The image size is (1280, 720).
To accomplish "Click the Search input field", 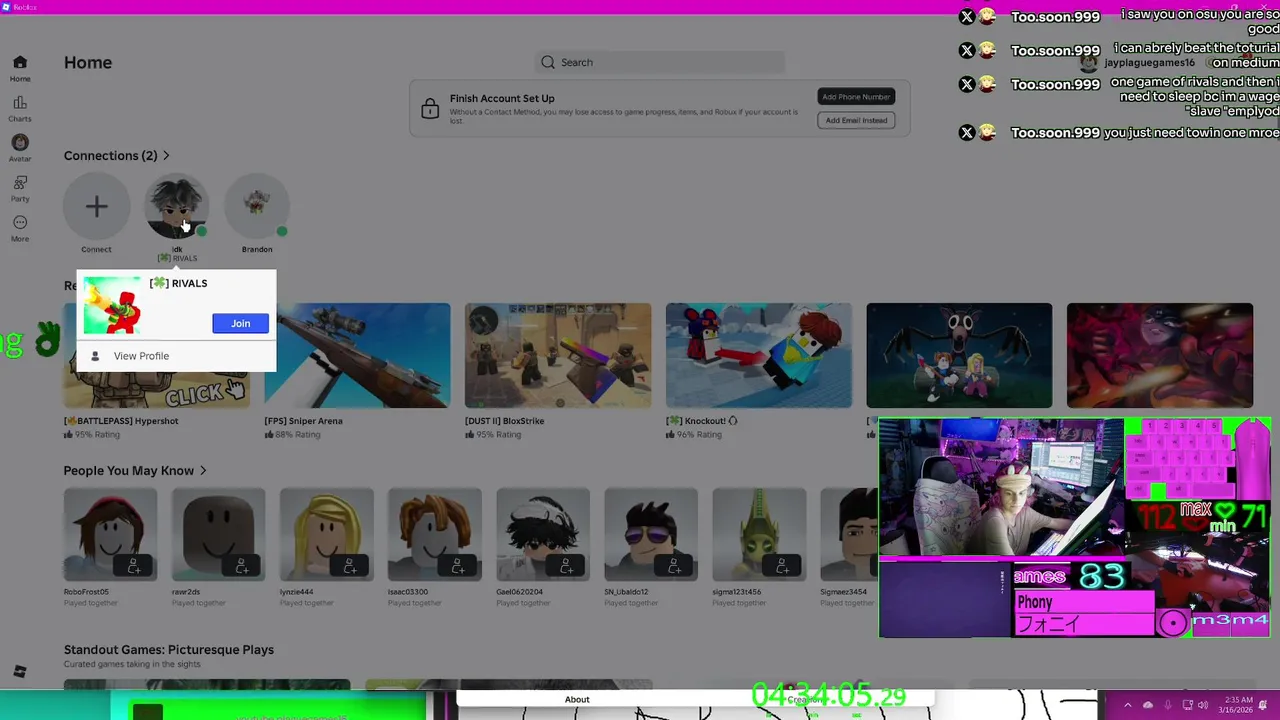I will click(660, 62).
